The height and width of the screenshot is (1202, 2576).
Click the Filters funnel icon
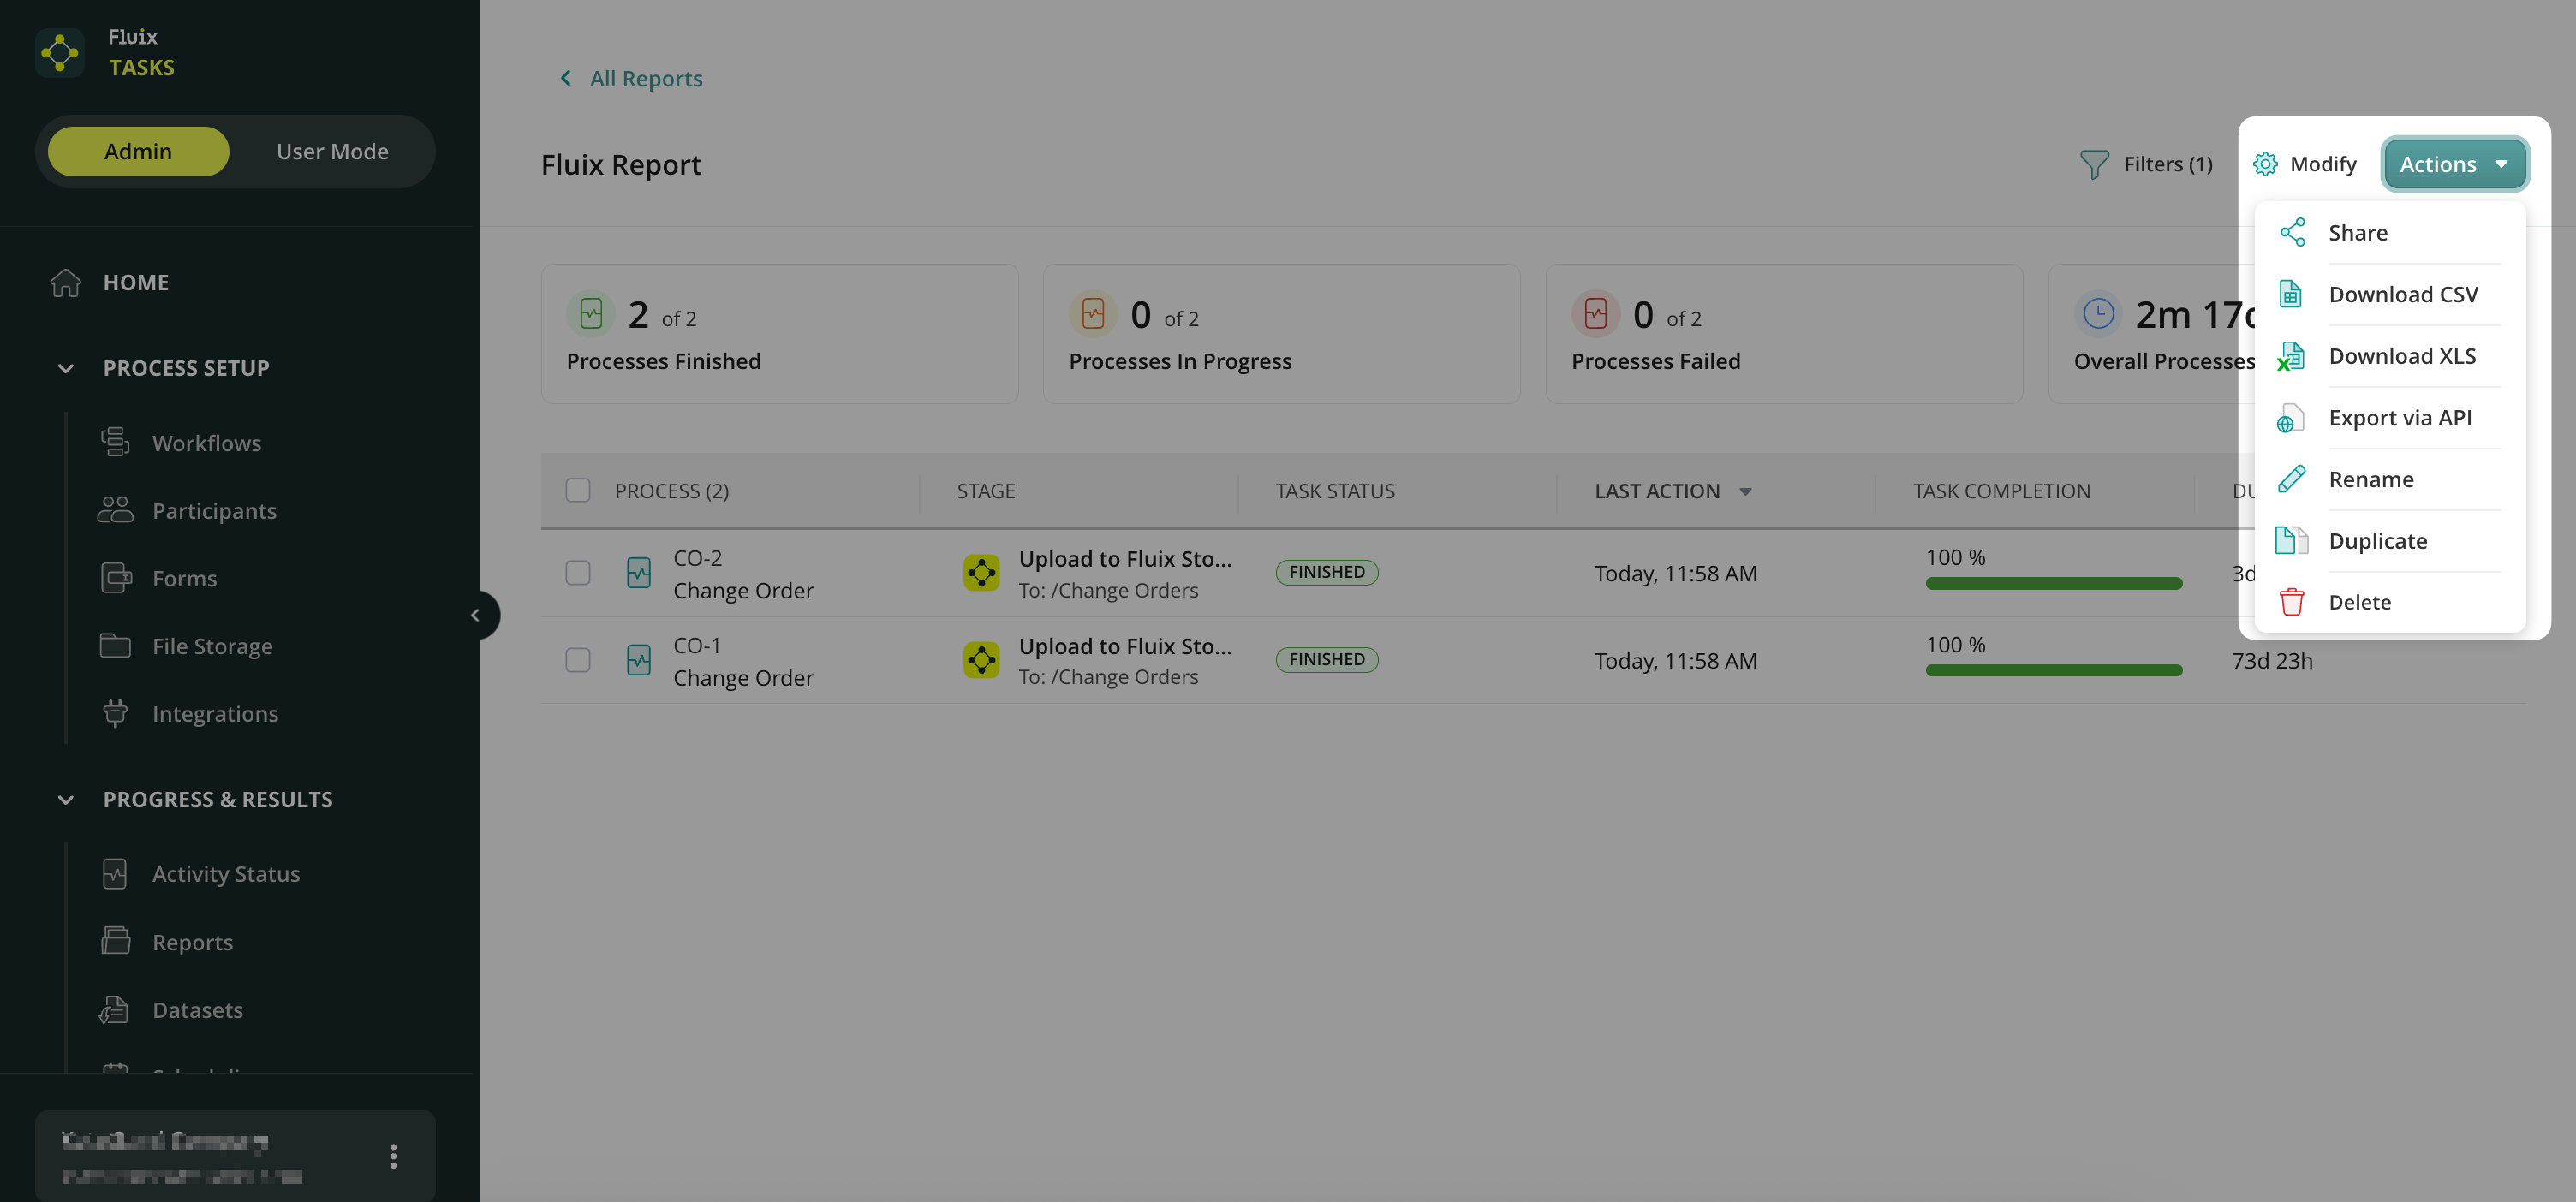2094,164
